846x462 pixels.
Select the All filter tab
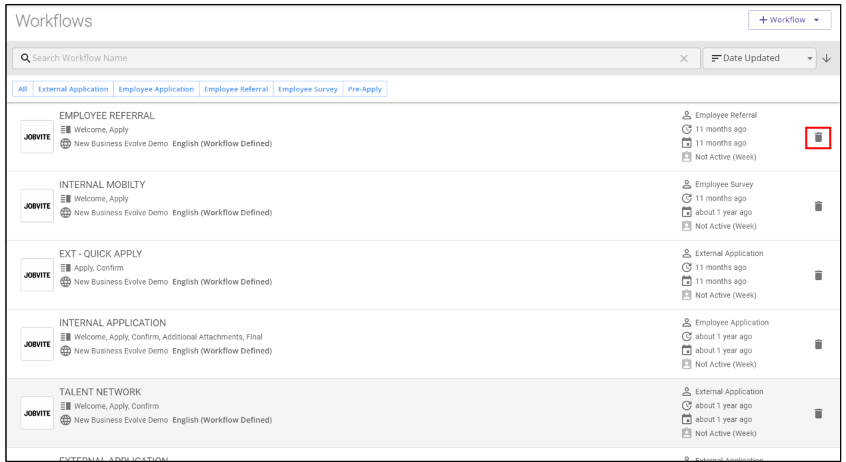point(23,89)
